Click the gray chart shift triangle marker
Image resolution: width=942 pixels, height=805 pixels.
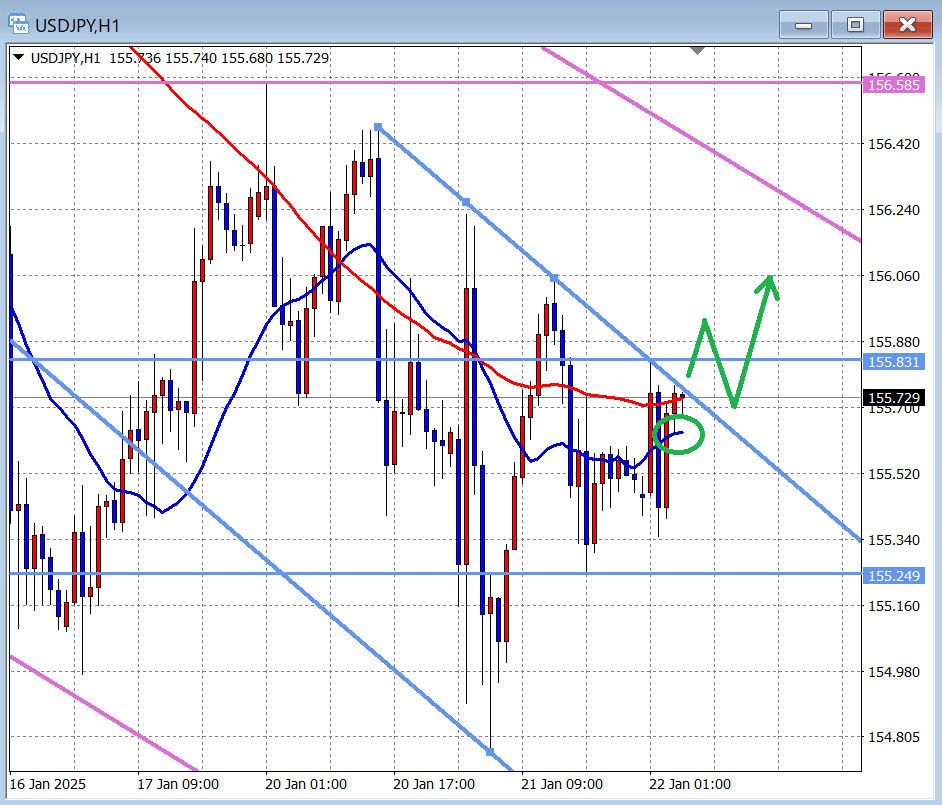[x=697, y=49]
